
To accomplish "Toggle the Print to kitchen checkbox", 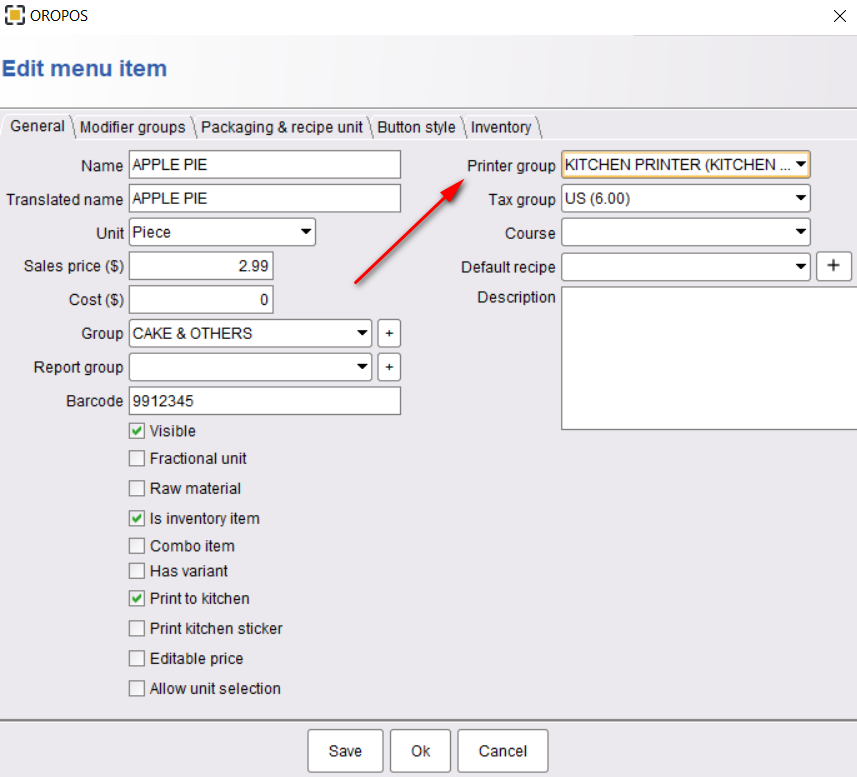I will [x=137, y=598].
